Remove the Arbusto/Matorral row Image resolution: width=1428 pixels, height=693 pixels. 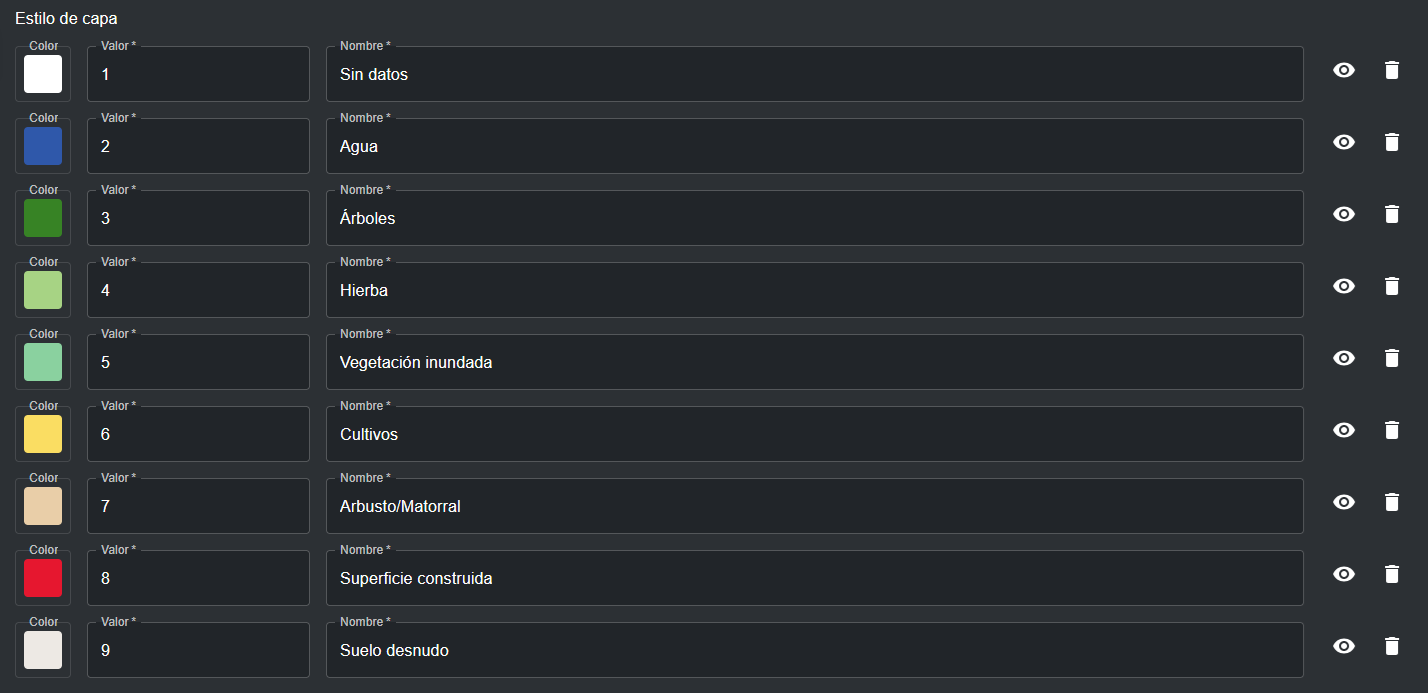tap(1391, 502)
